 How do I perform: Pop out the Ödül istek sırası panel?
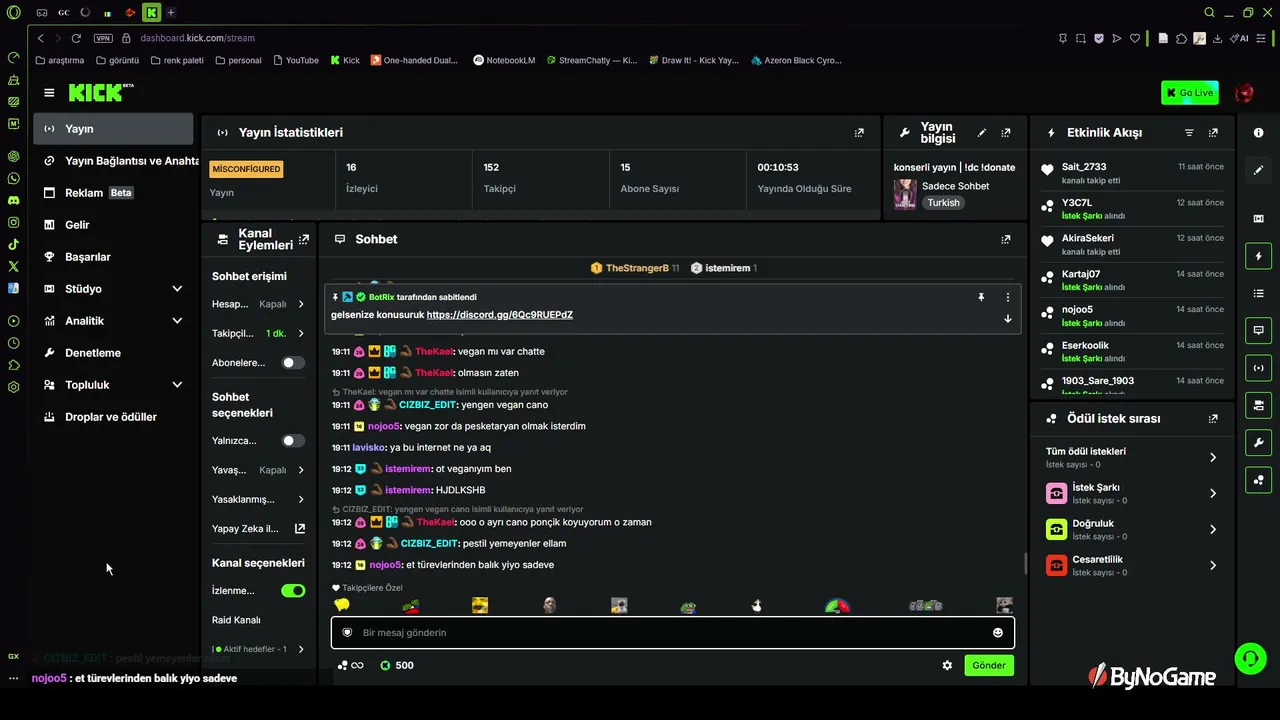1213,419
